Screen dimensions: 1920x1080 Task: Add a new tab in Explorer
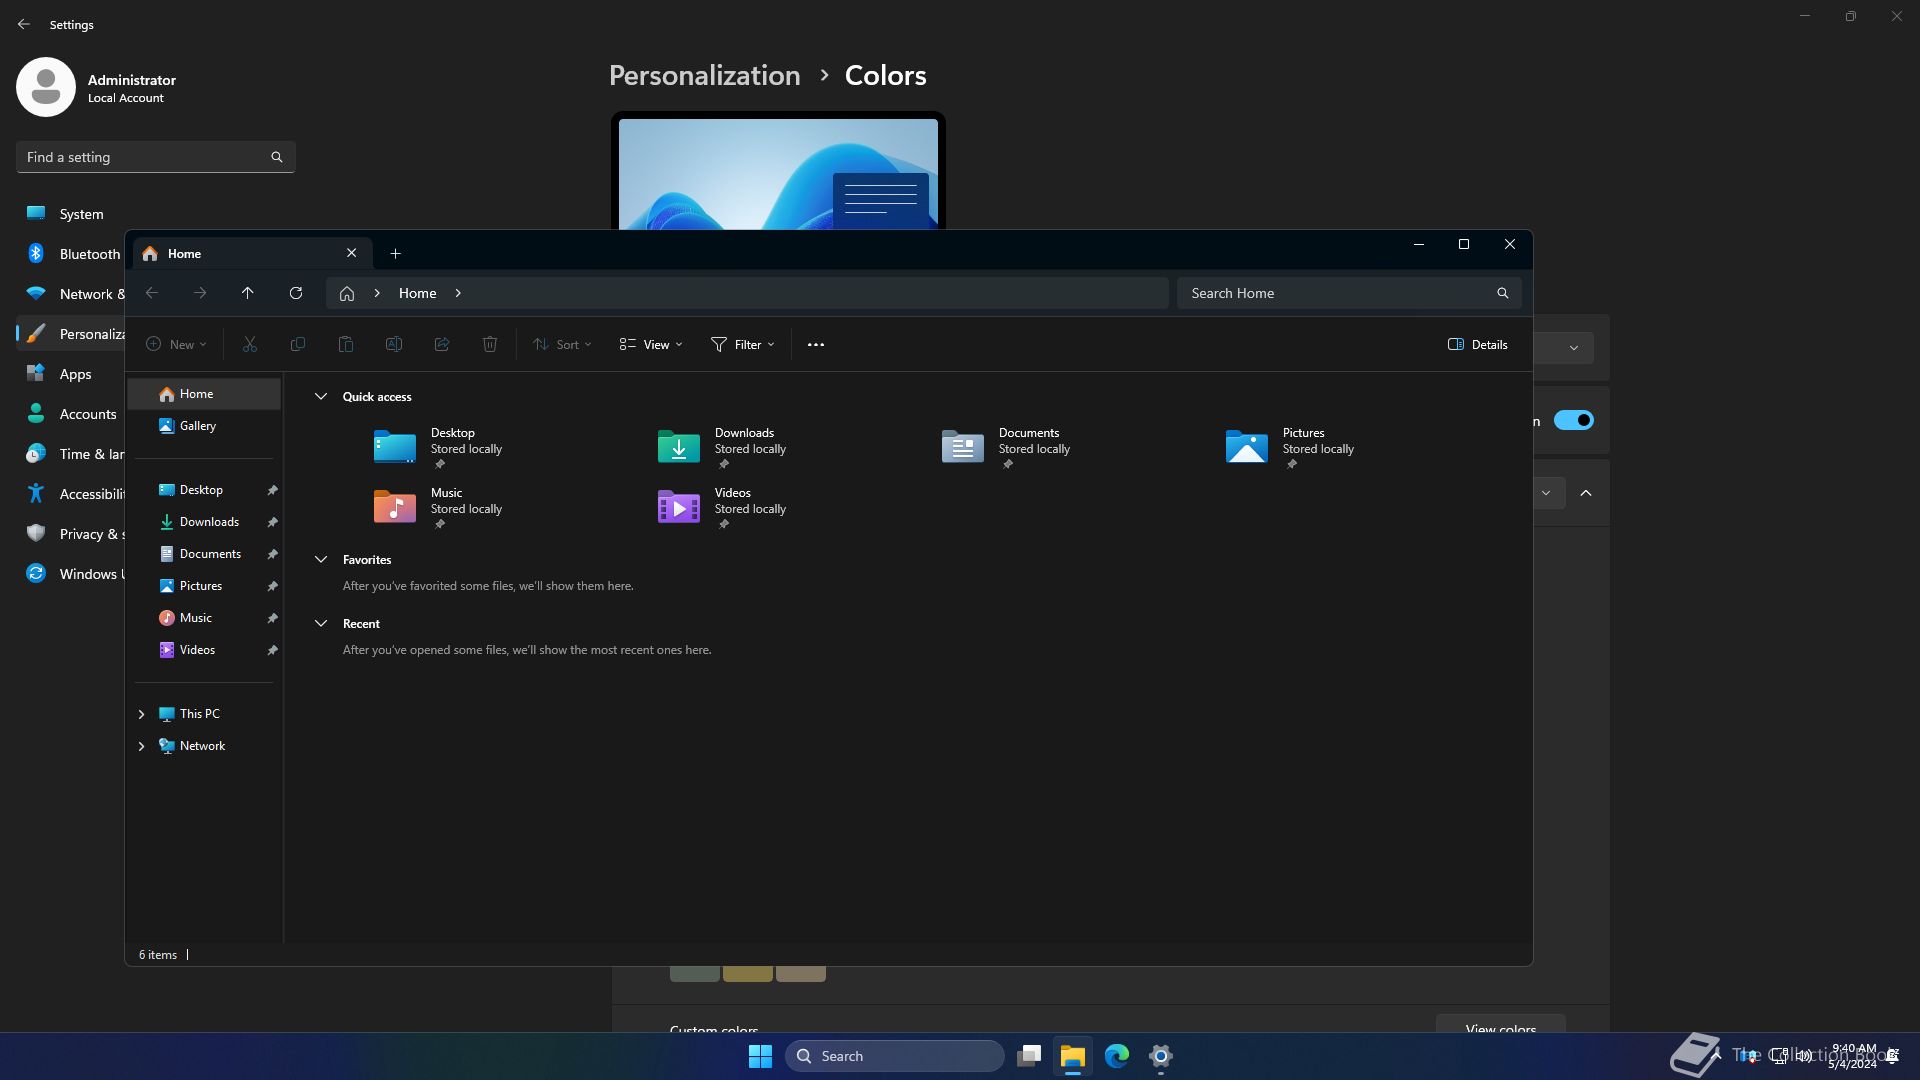pyautogui.click(x=395, y=254)
